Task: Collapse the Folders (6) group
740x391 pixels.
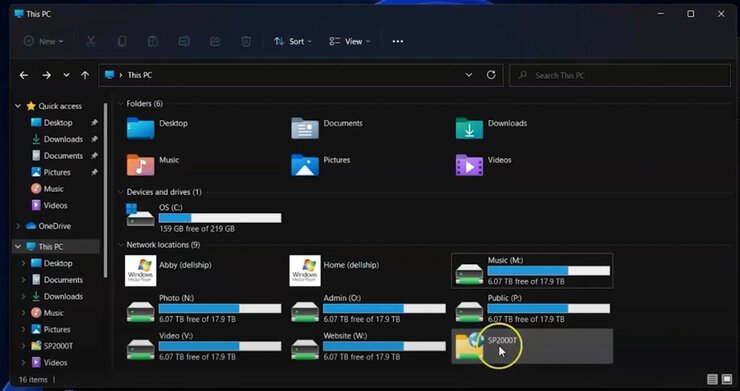Action: (120, 103)
